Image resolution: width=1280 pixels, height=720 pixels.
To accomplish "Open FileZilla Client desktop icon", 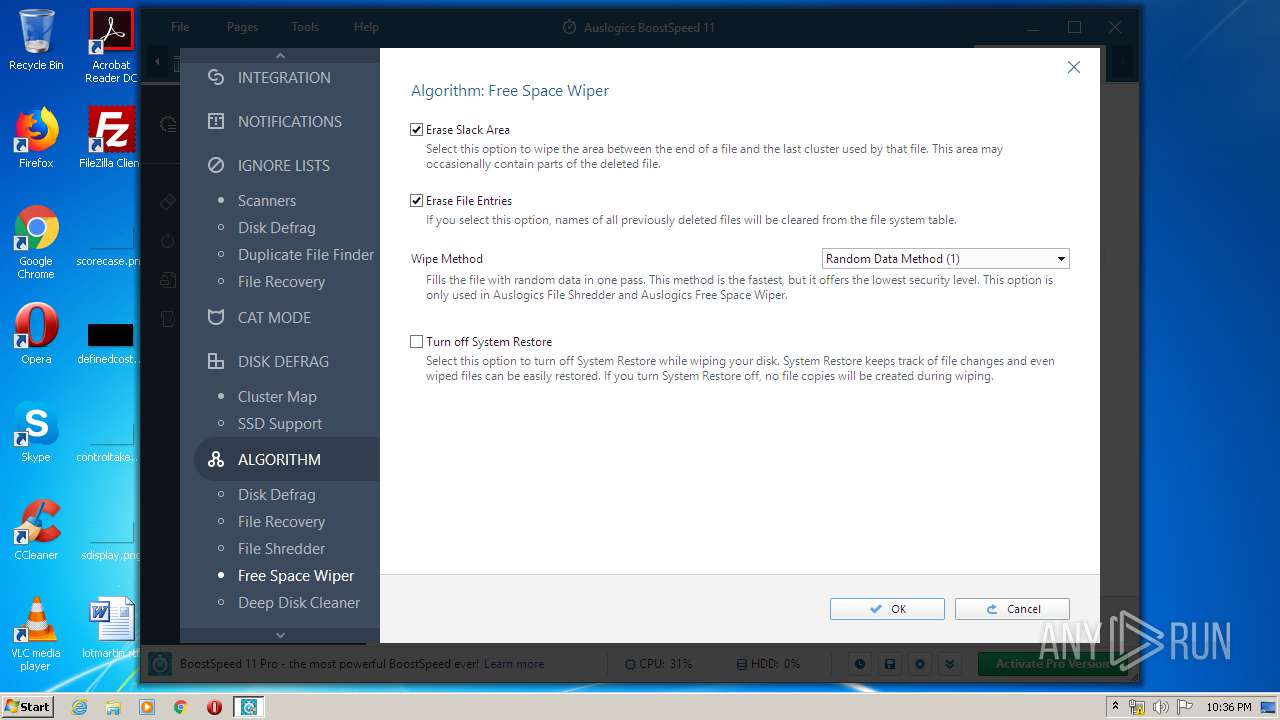I will point(111,137).
